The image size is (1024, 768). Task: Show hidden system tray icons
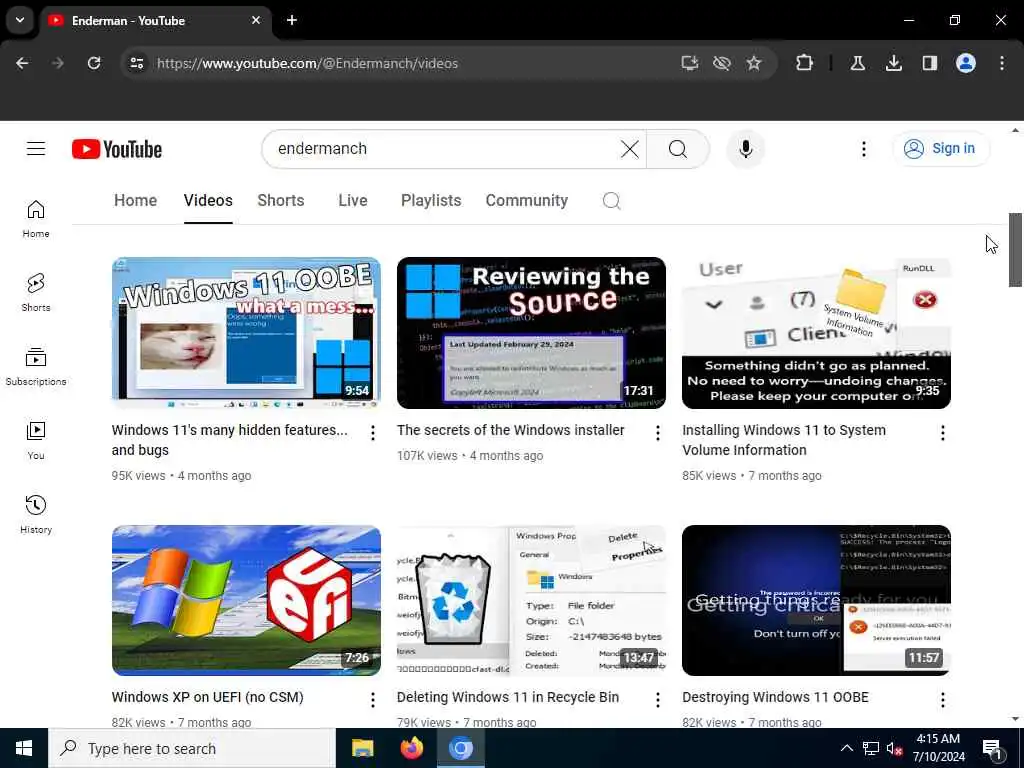pos(846,748)
